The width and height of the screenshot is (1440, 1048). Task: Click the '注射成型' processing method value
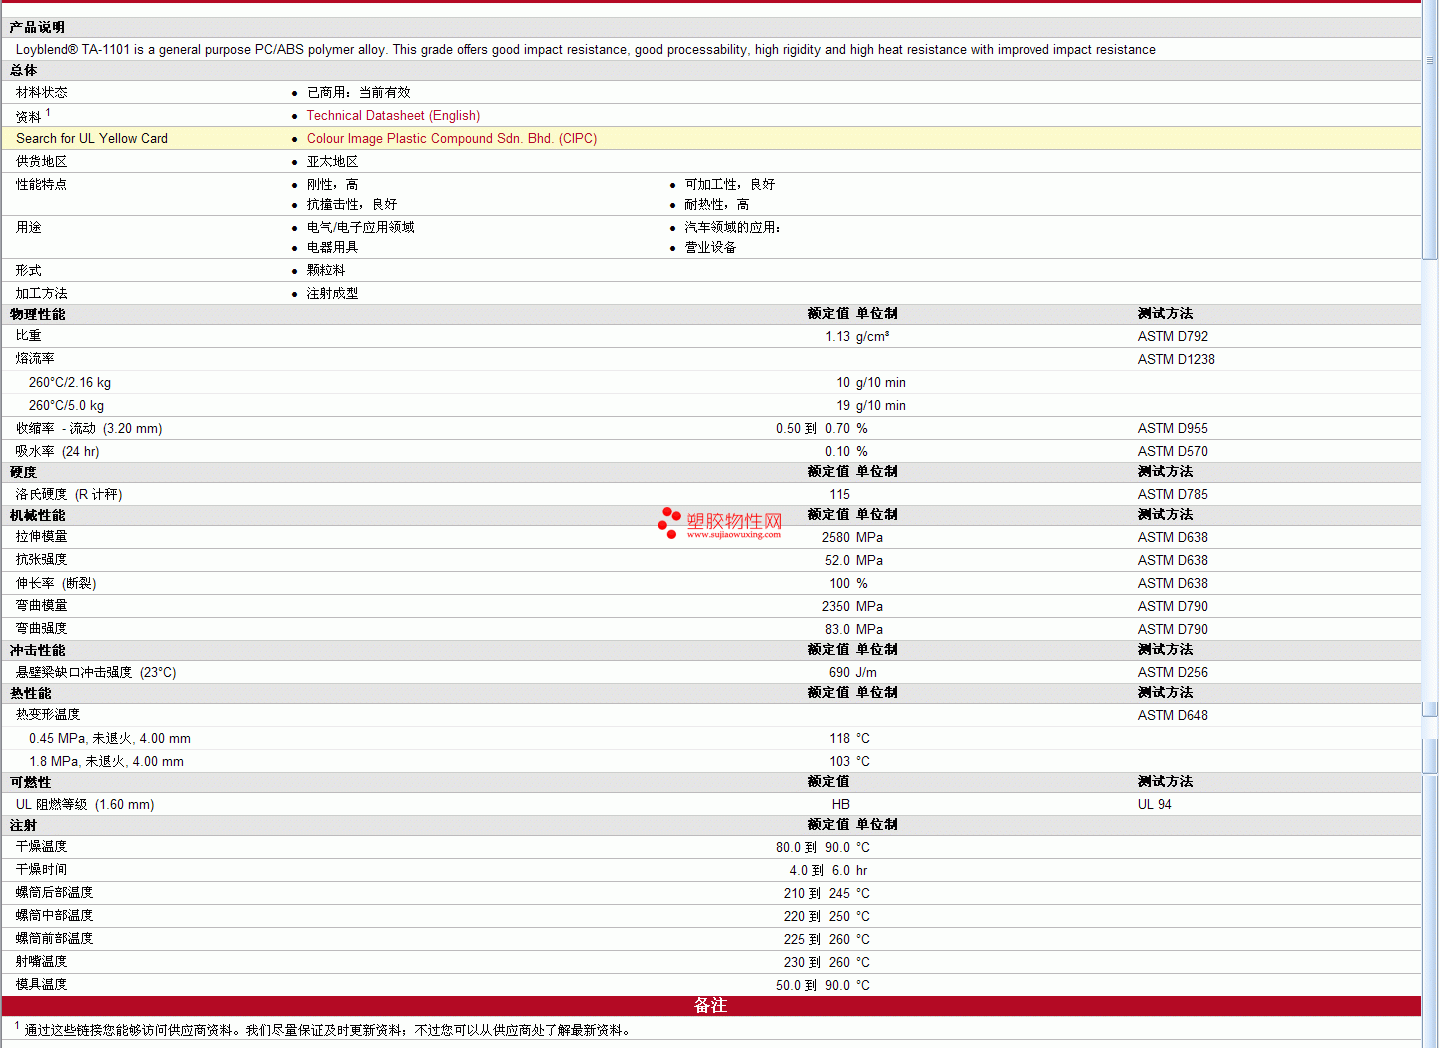[x=332, y=293]
